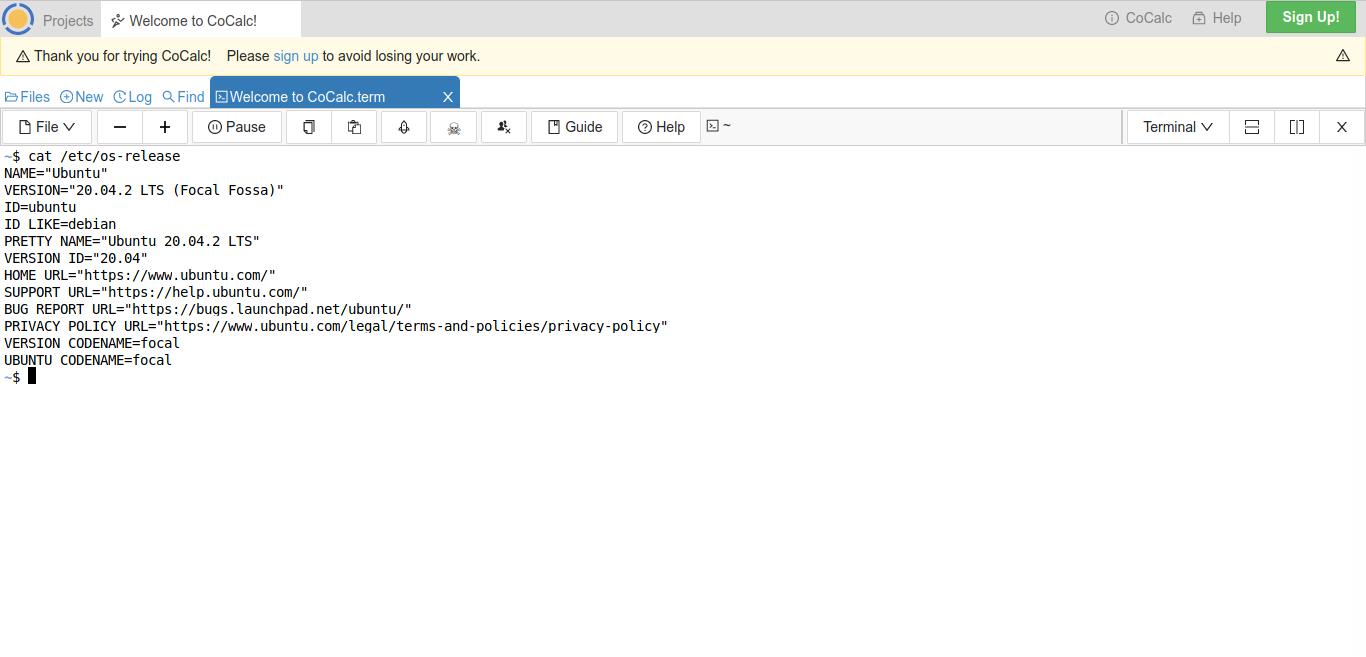Click the bugs.launchpad.net URL in terminal output
The height and width of the screenshot is (657, 1366).
(268, 309)
